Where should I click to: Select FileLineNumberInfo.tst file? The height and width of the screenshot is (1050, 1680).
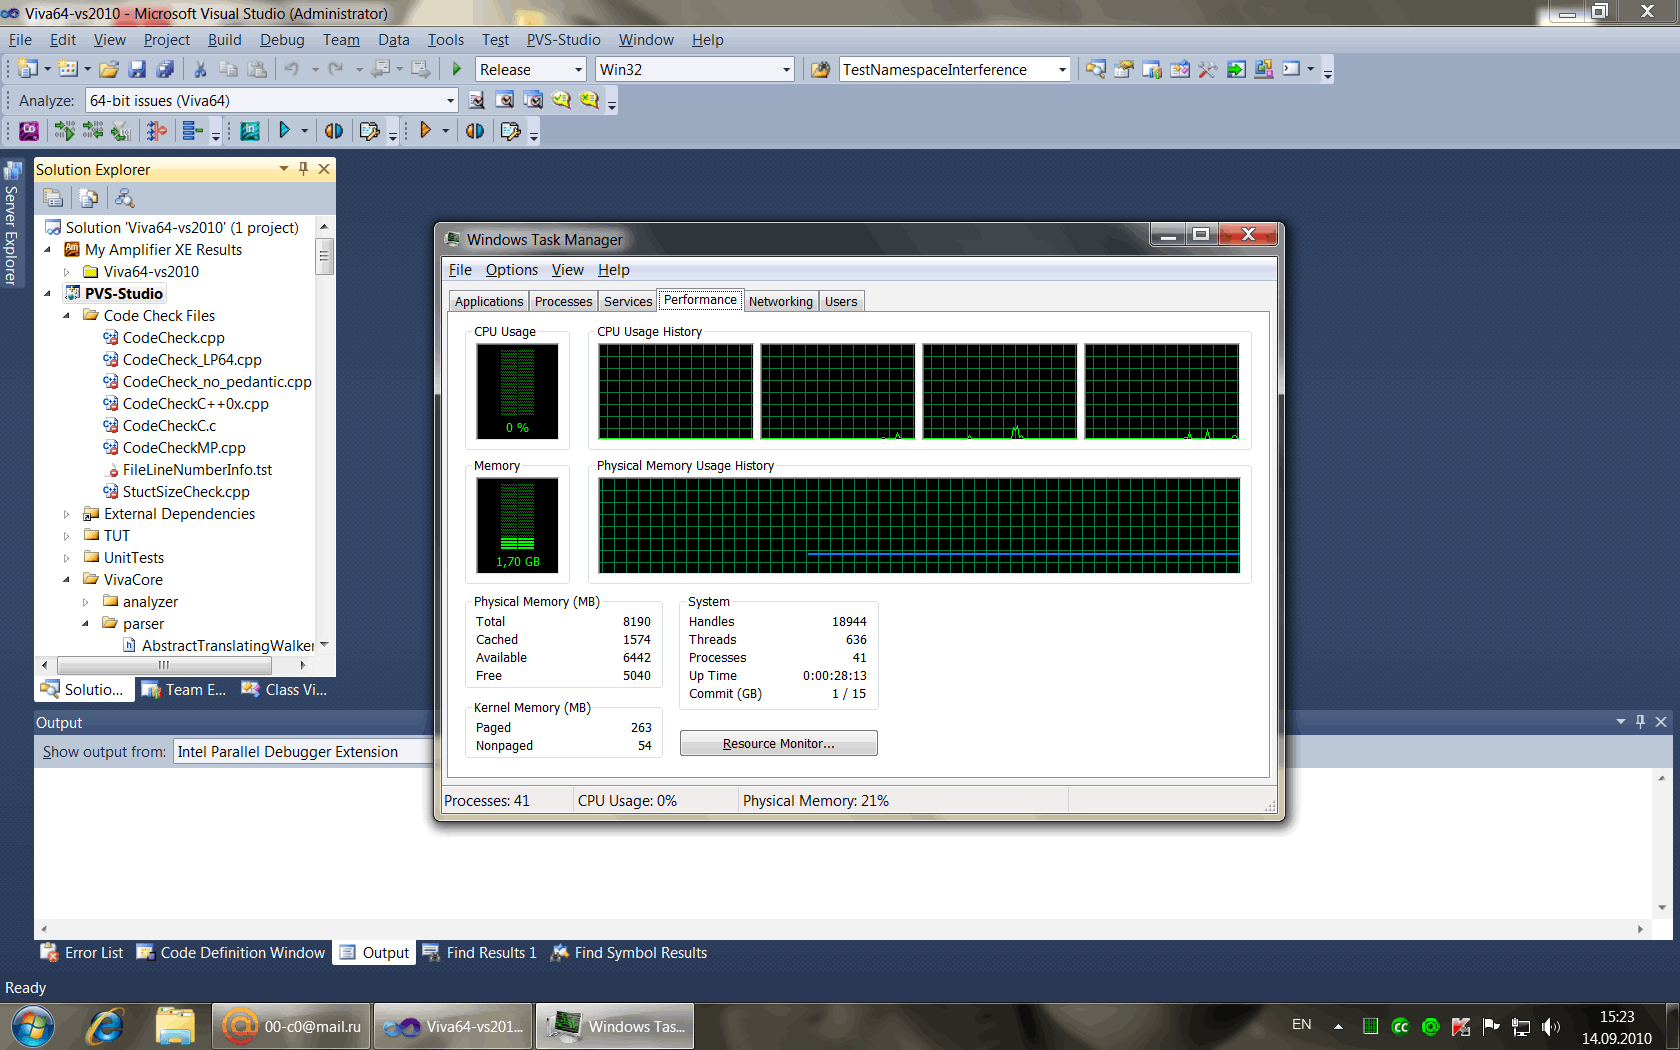click(x=197, y=470)
